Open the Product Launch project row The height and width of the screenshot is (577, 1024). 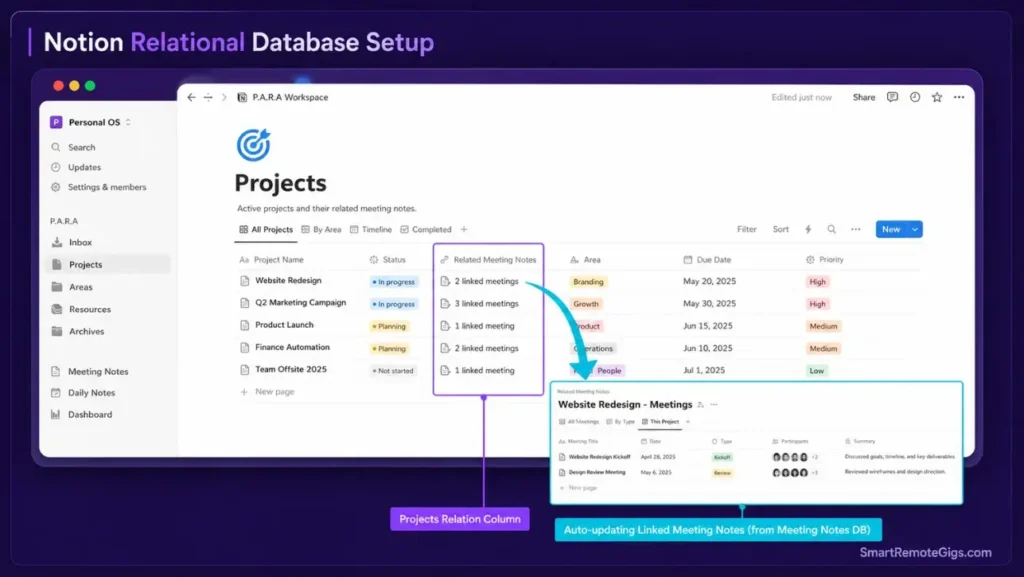point(284,325)
